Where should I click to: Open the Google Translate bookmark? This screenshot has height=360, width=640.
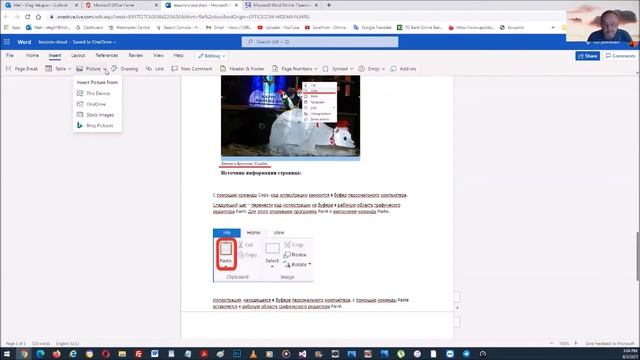372,27
